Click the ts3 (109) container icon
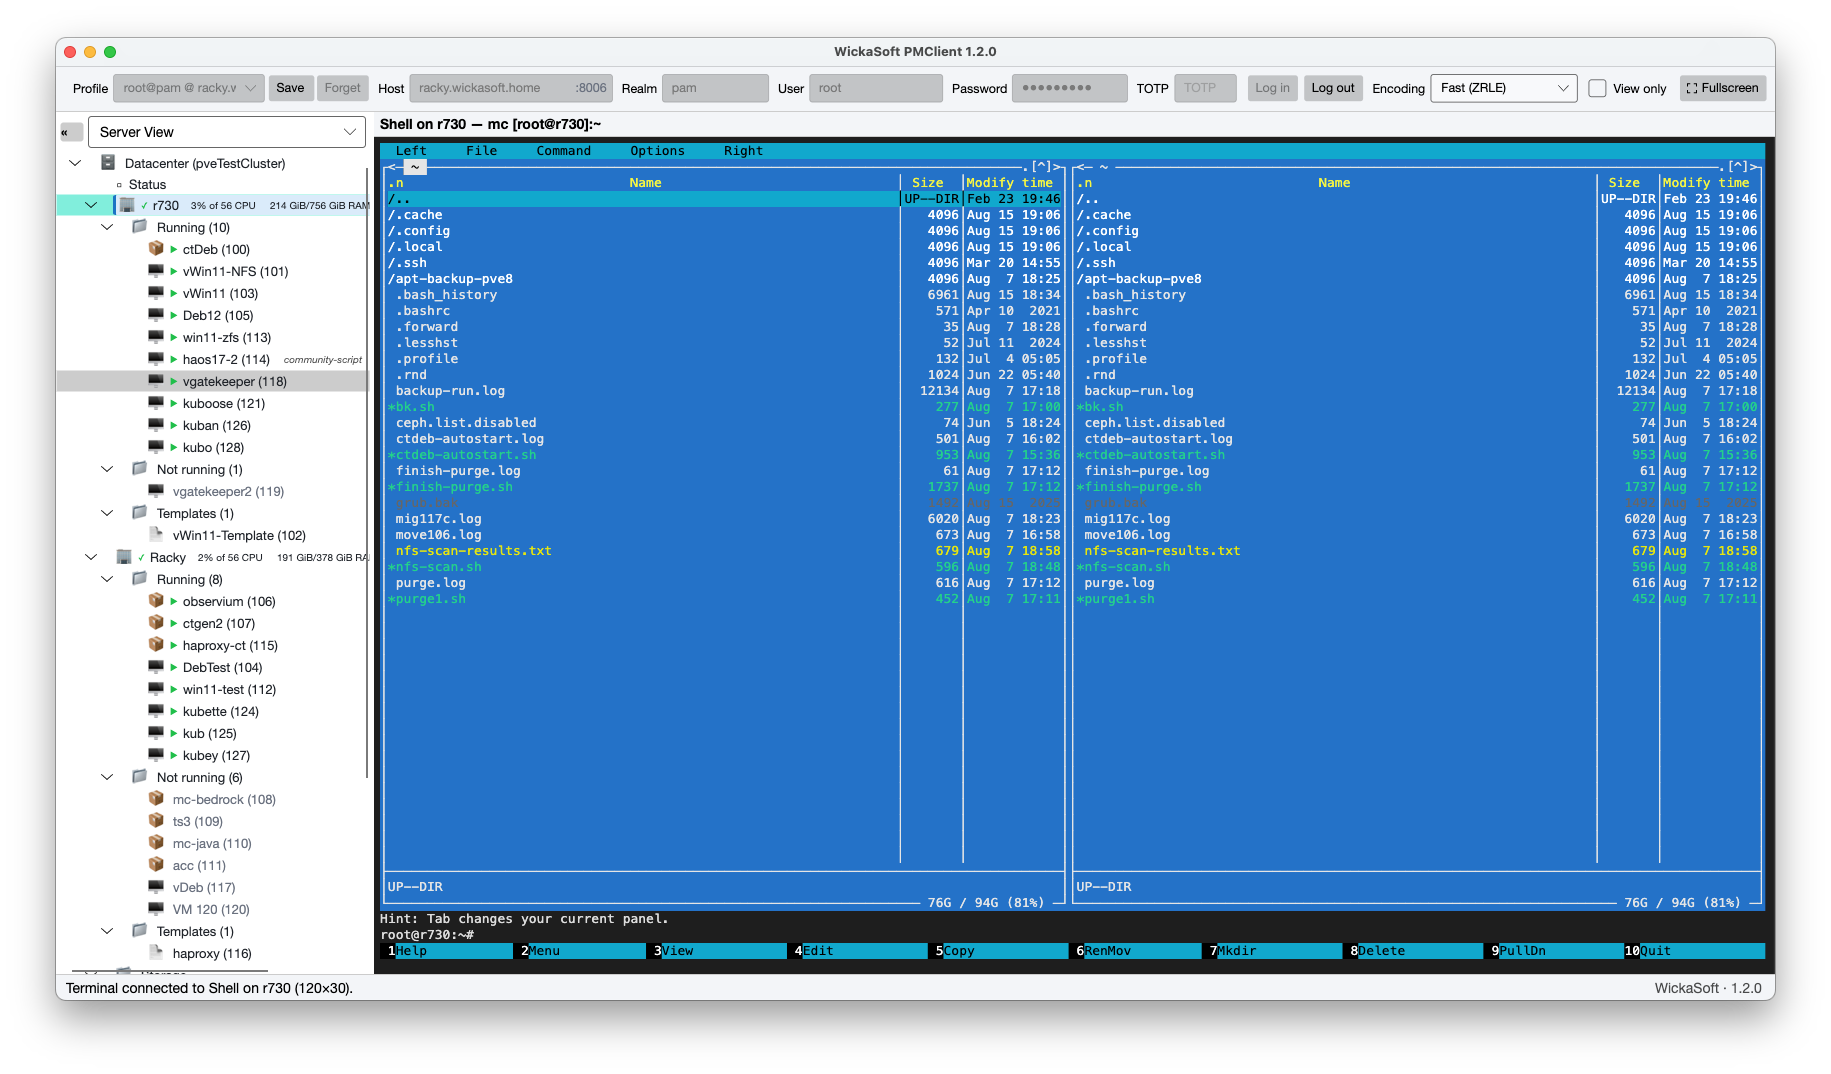Viewport: 1831px width, 1074px height. pos(156,821)
